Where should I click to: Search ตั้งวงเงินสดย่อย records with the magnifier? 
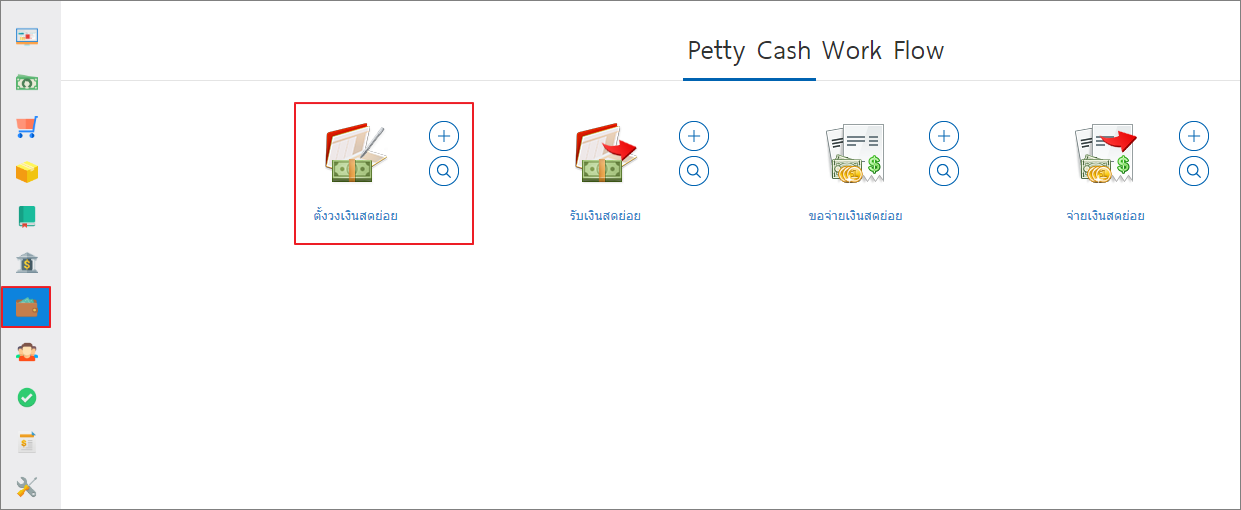tap(444, 171)
